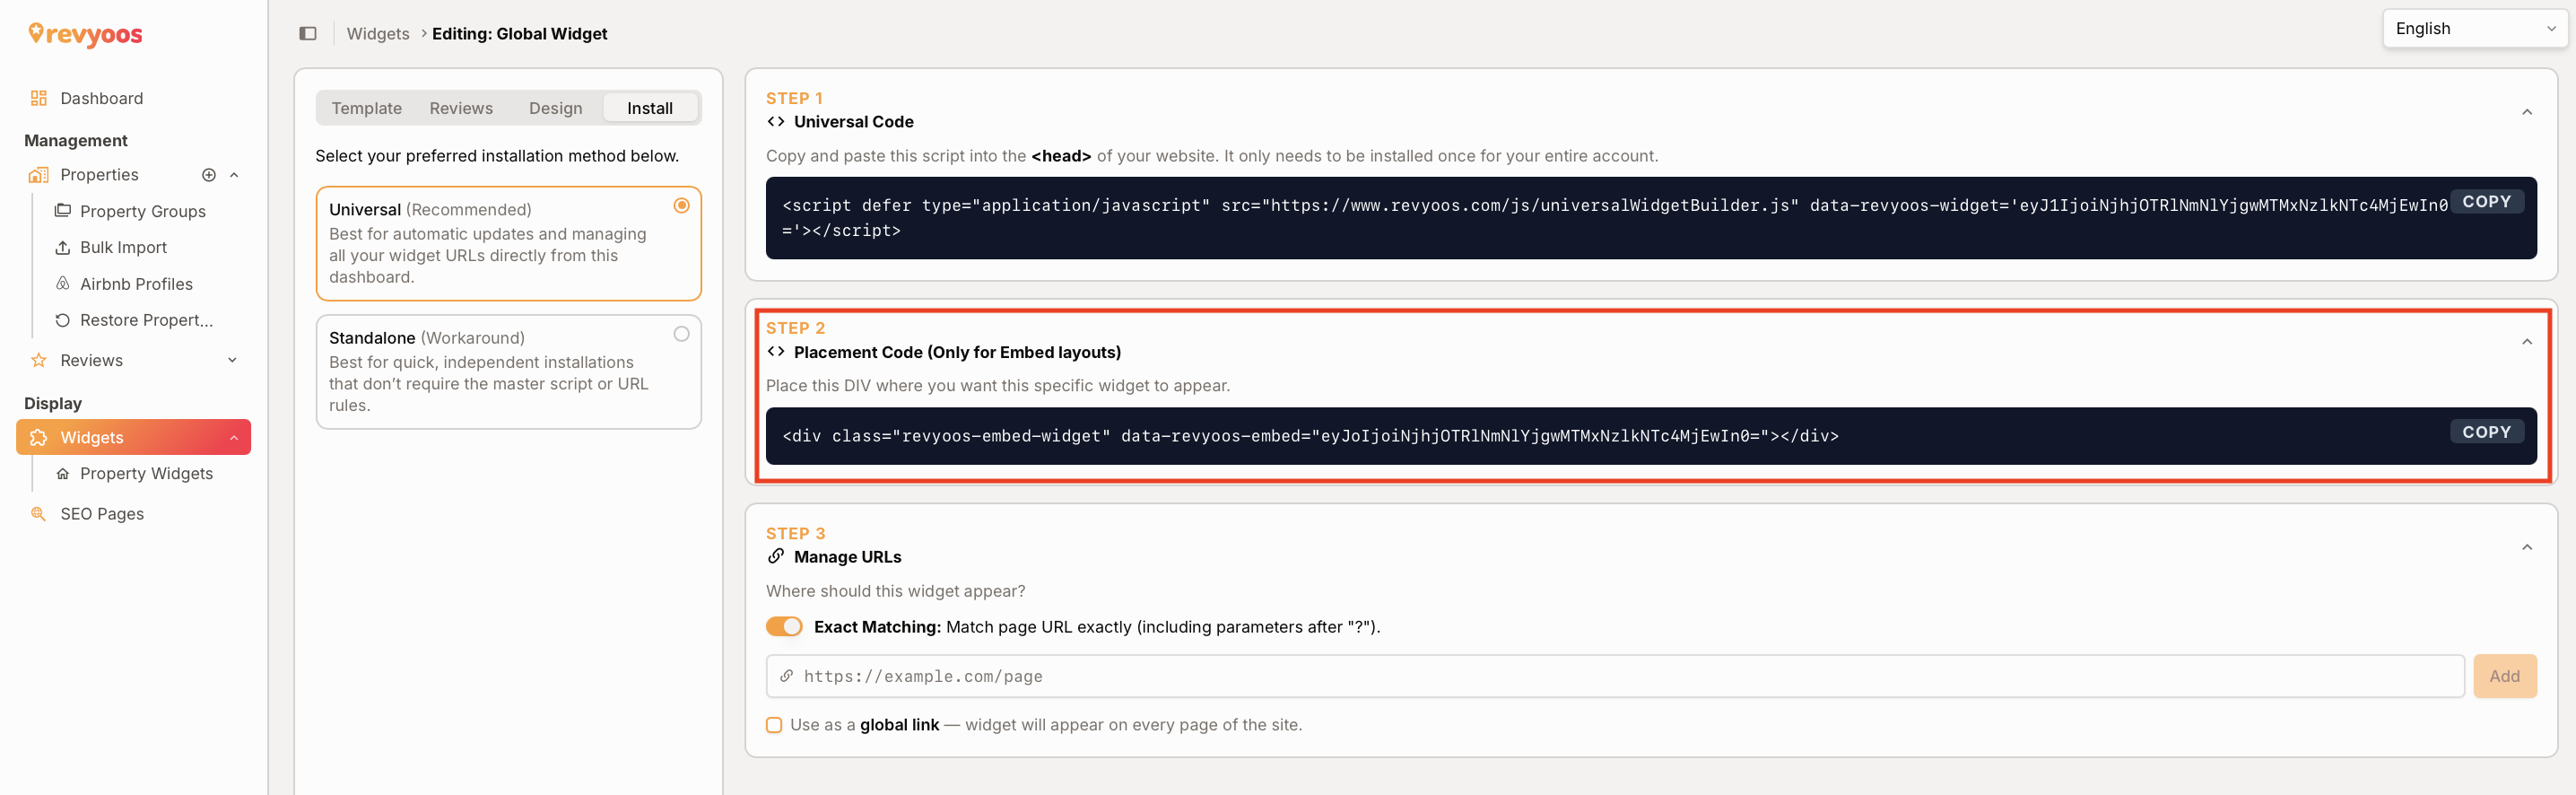The height and width of the screenshot is (795, 2576).
Task: Select the Universal installation radio button
Action: (682, 206)
